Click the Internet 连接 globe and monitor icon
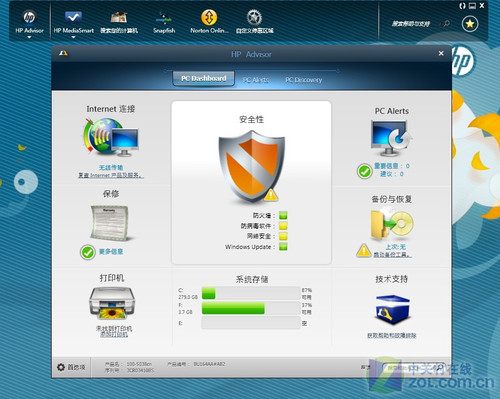This screenshot has width=500, height=399. coord(111,138)
